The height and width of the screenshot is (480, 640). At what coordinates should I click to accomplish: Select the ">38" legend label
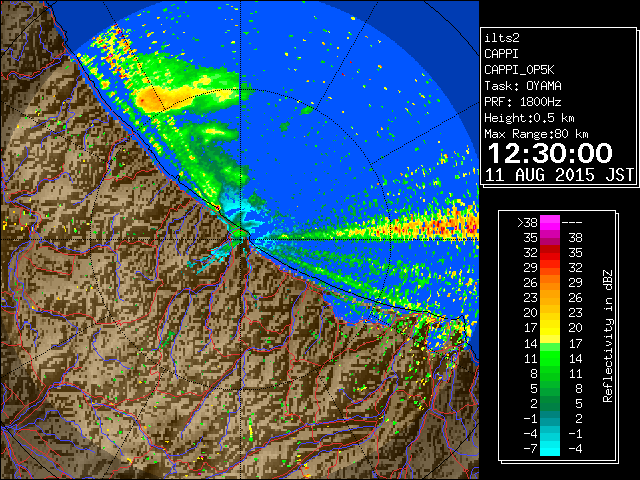(527, 223)
